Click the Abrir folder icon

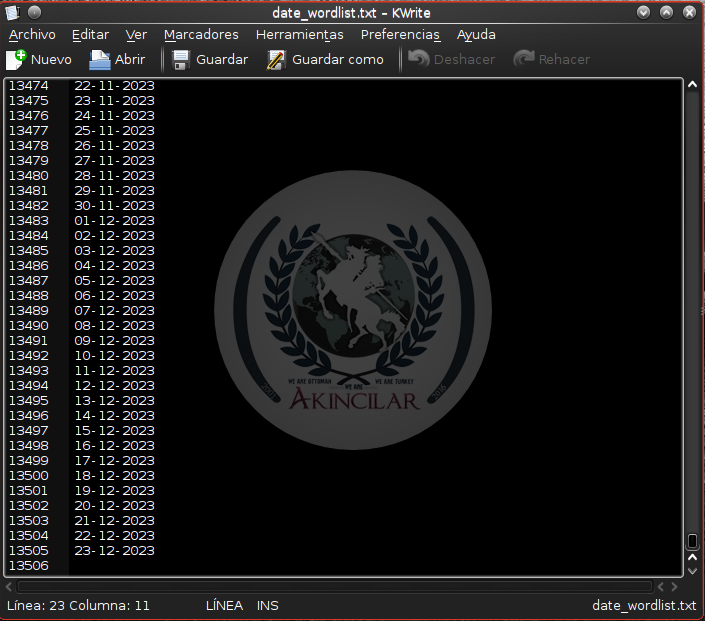pyautogui.click(x=99, y=59)
